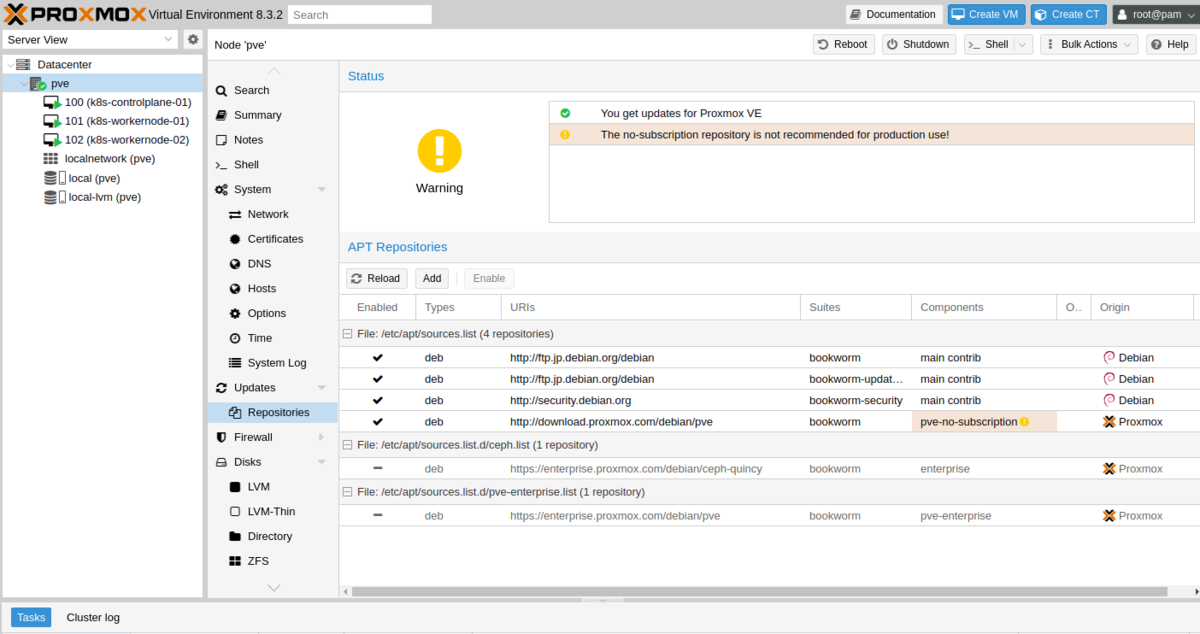Collapse the Datacenter tree node

[9, 64]
